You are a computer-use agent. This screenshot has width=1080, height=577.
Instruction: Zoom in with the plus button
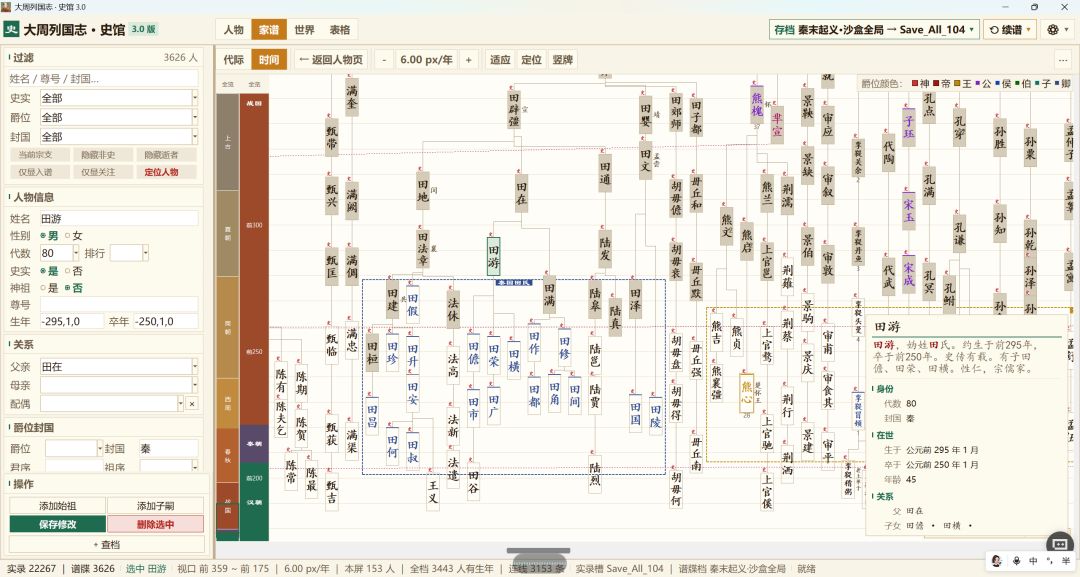click(x=468, y=60)
